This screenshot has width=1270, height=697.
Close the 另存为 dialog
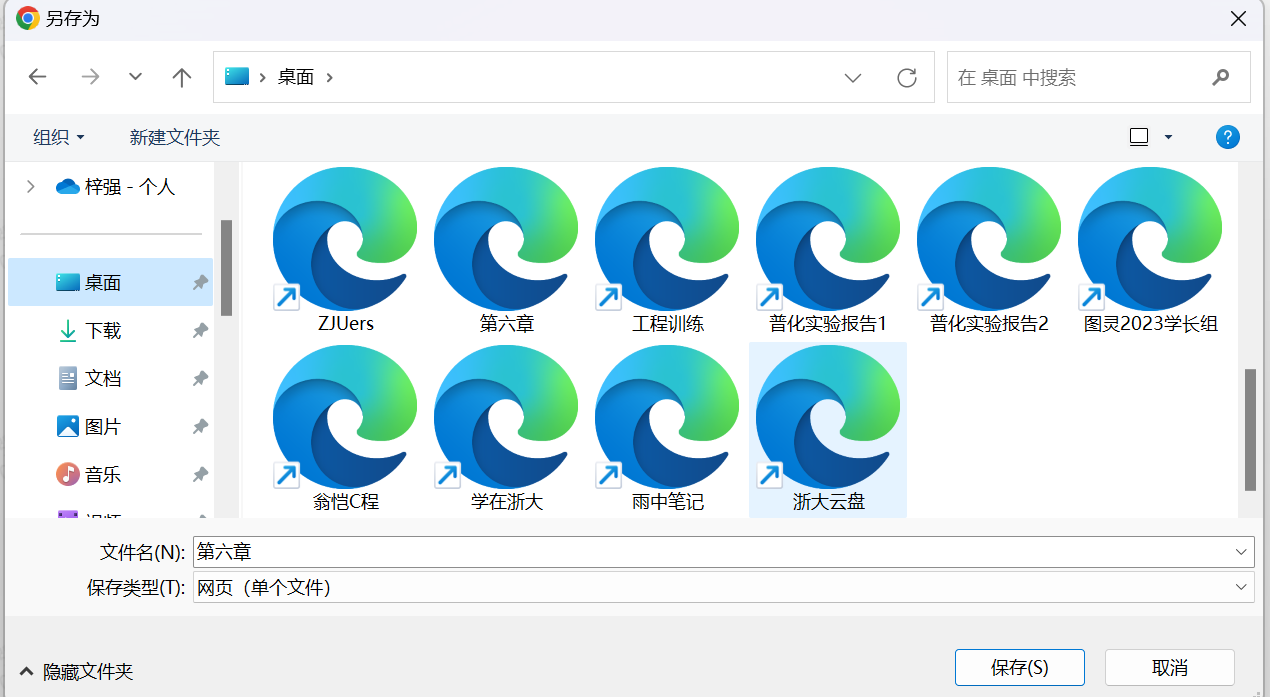click(x=1238, y=19)
